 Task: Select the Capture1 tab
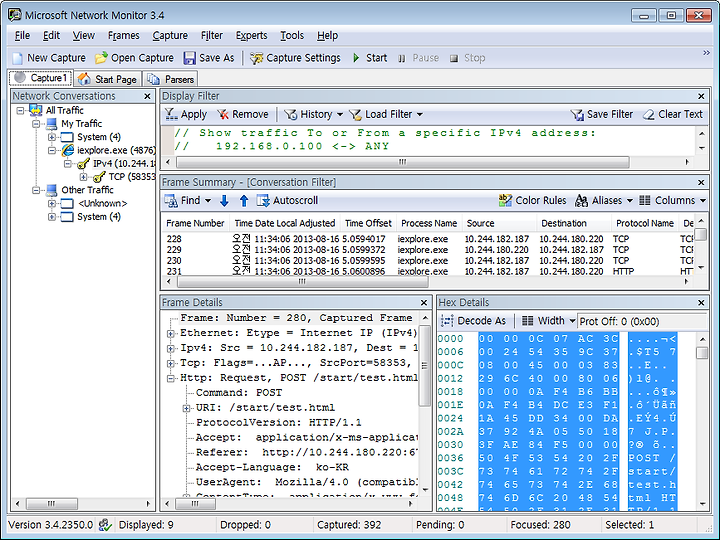click(41, 78)
